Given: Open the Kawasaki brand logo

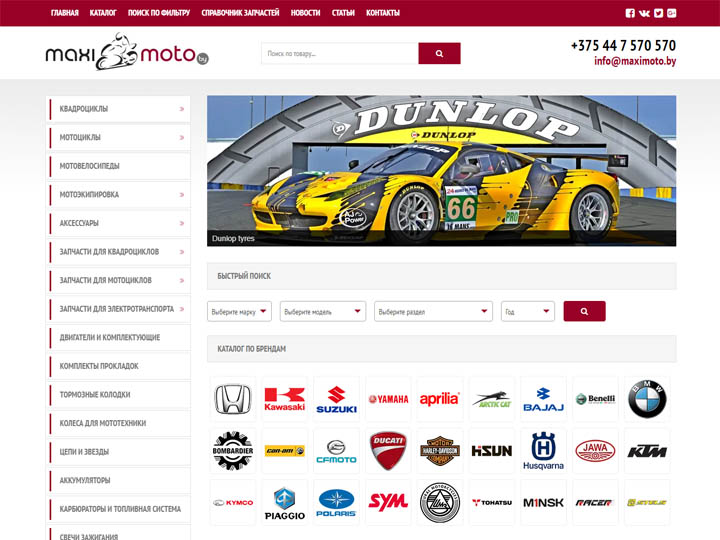Looking at the screenshot, I should [285, 399].
